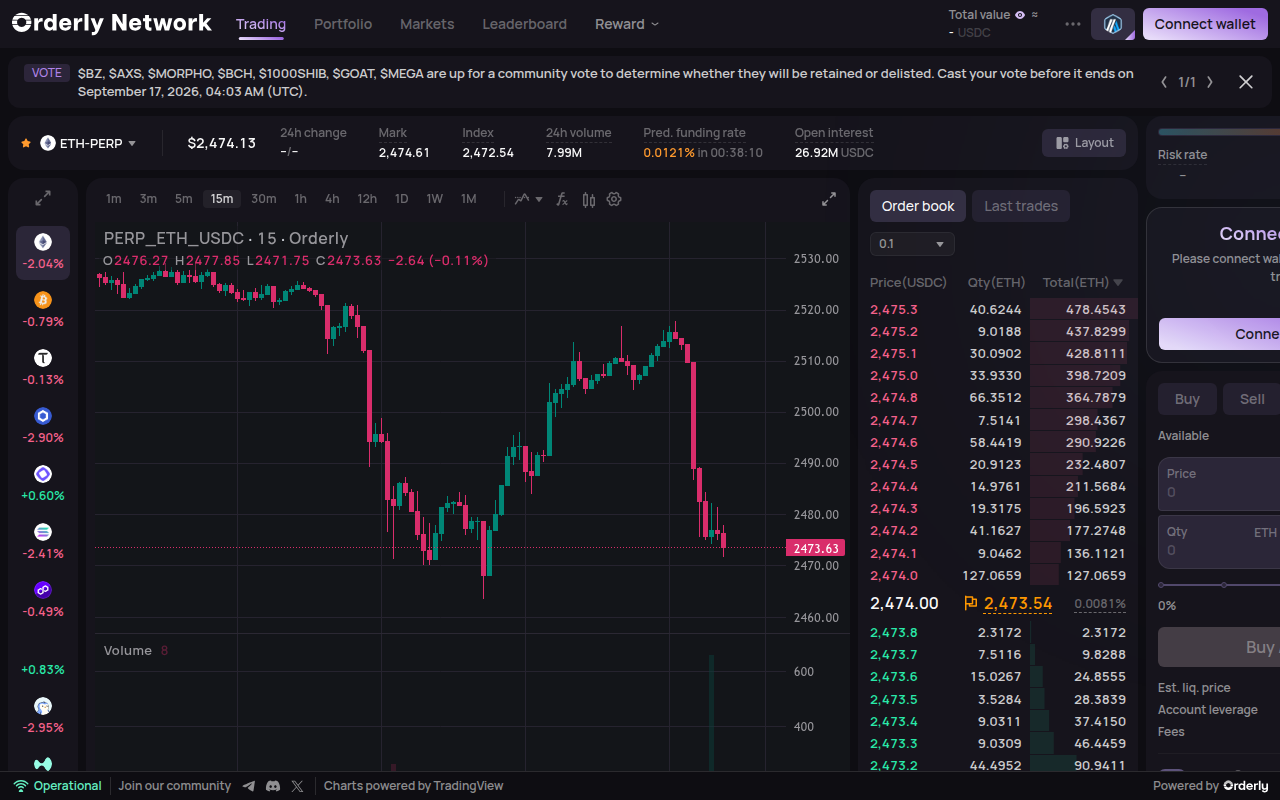
Task: Click the Orderly Network logo
Action: point(112,23)
